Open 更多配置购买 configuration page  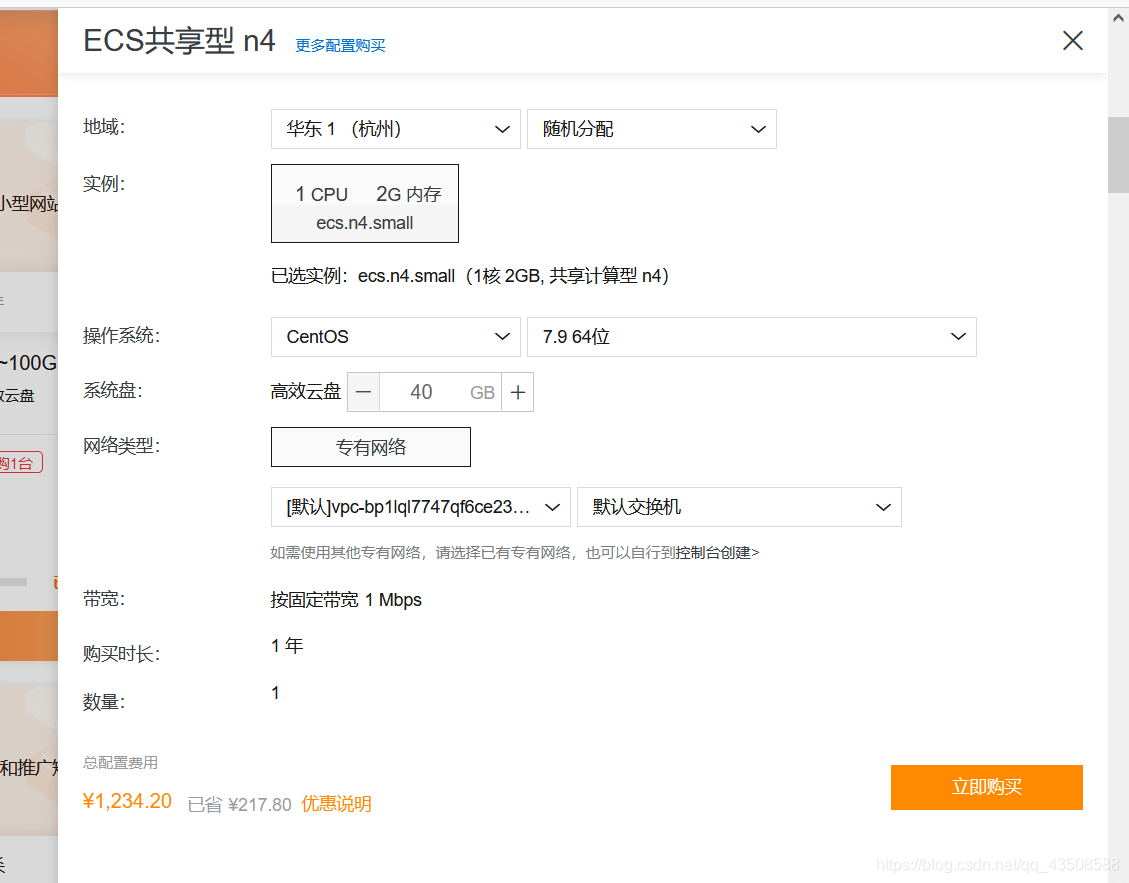click(x=339, y=45)
